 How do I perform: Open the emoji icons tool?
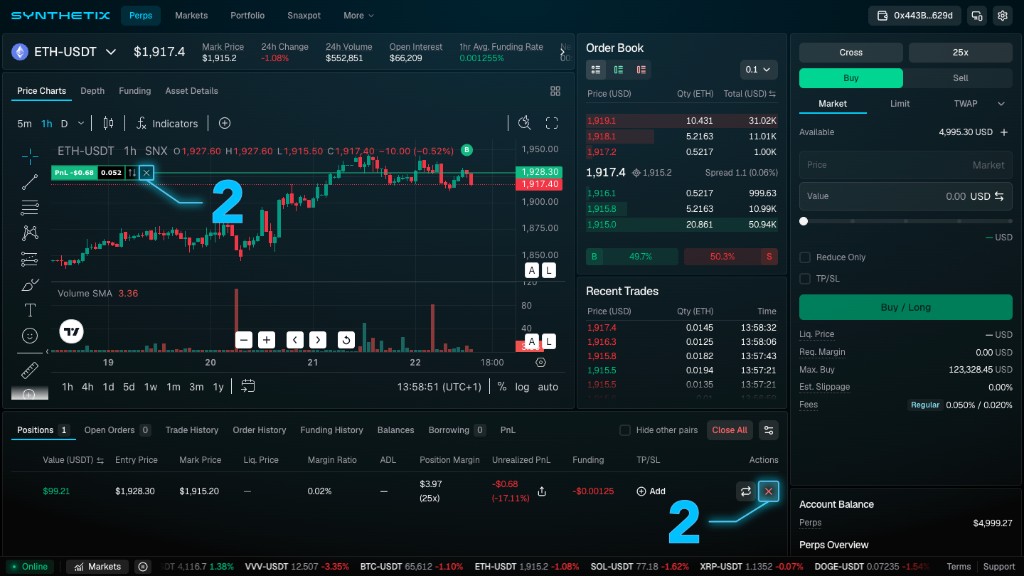pos(30,336)
